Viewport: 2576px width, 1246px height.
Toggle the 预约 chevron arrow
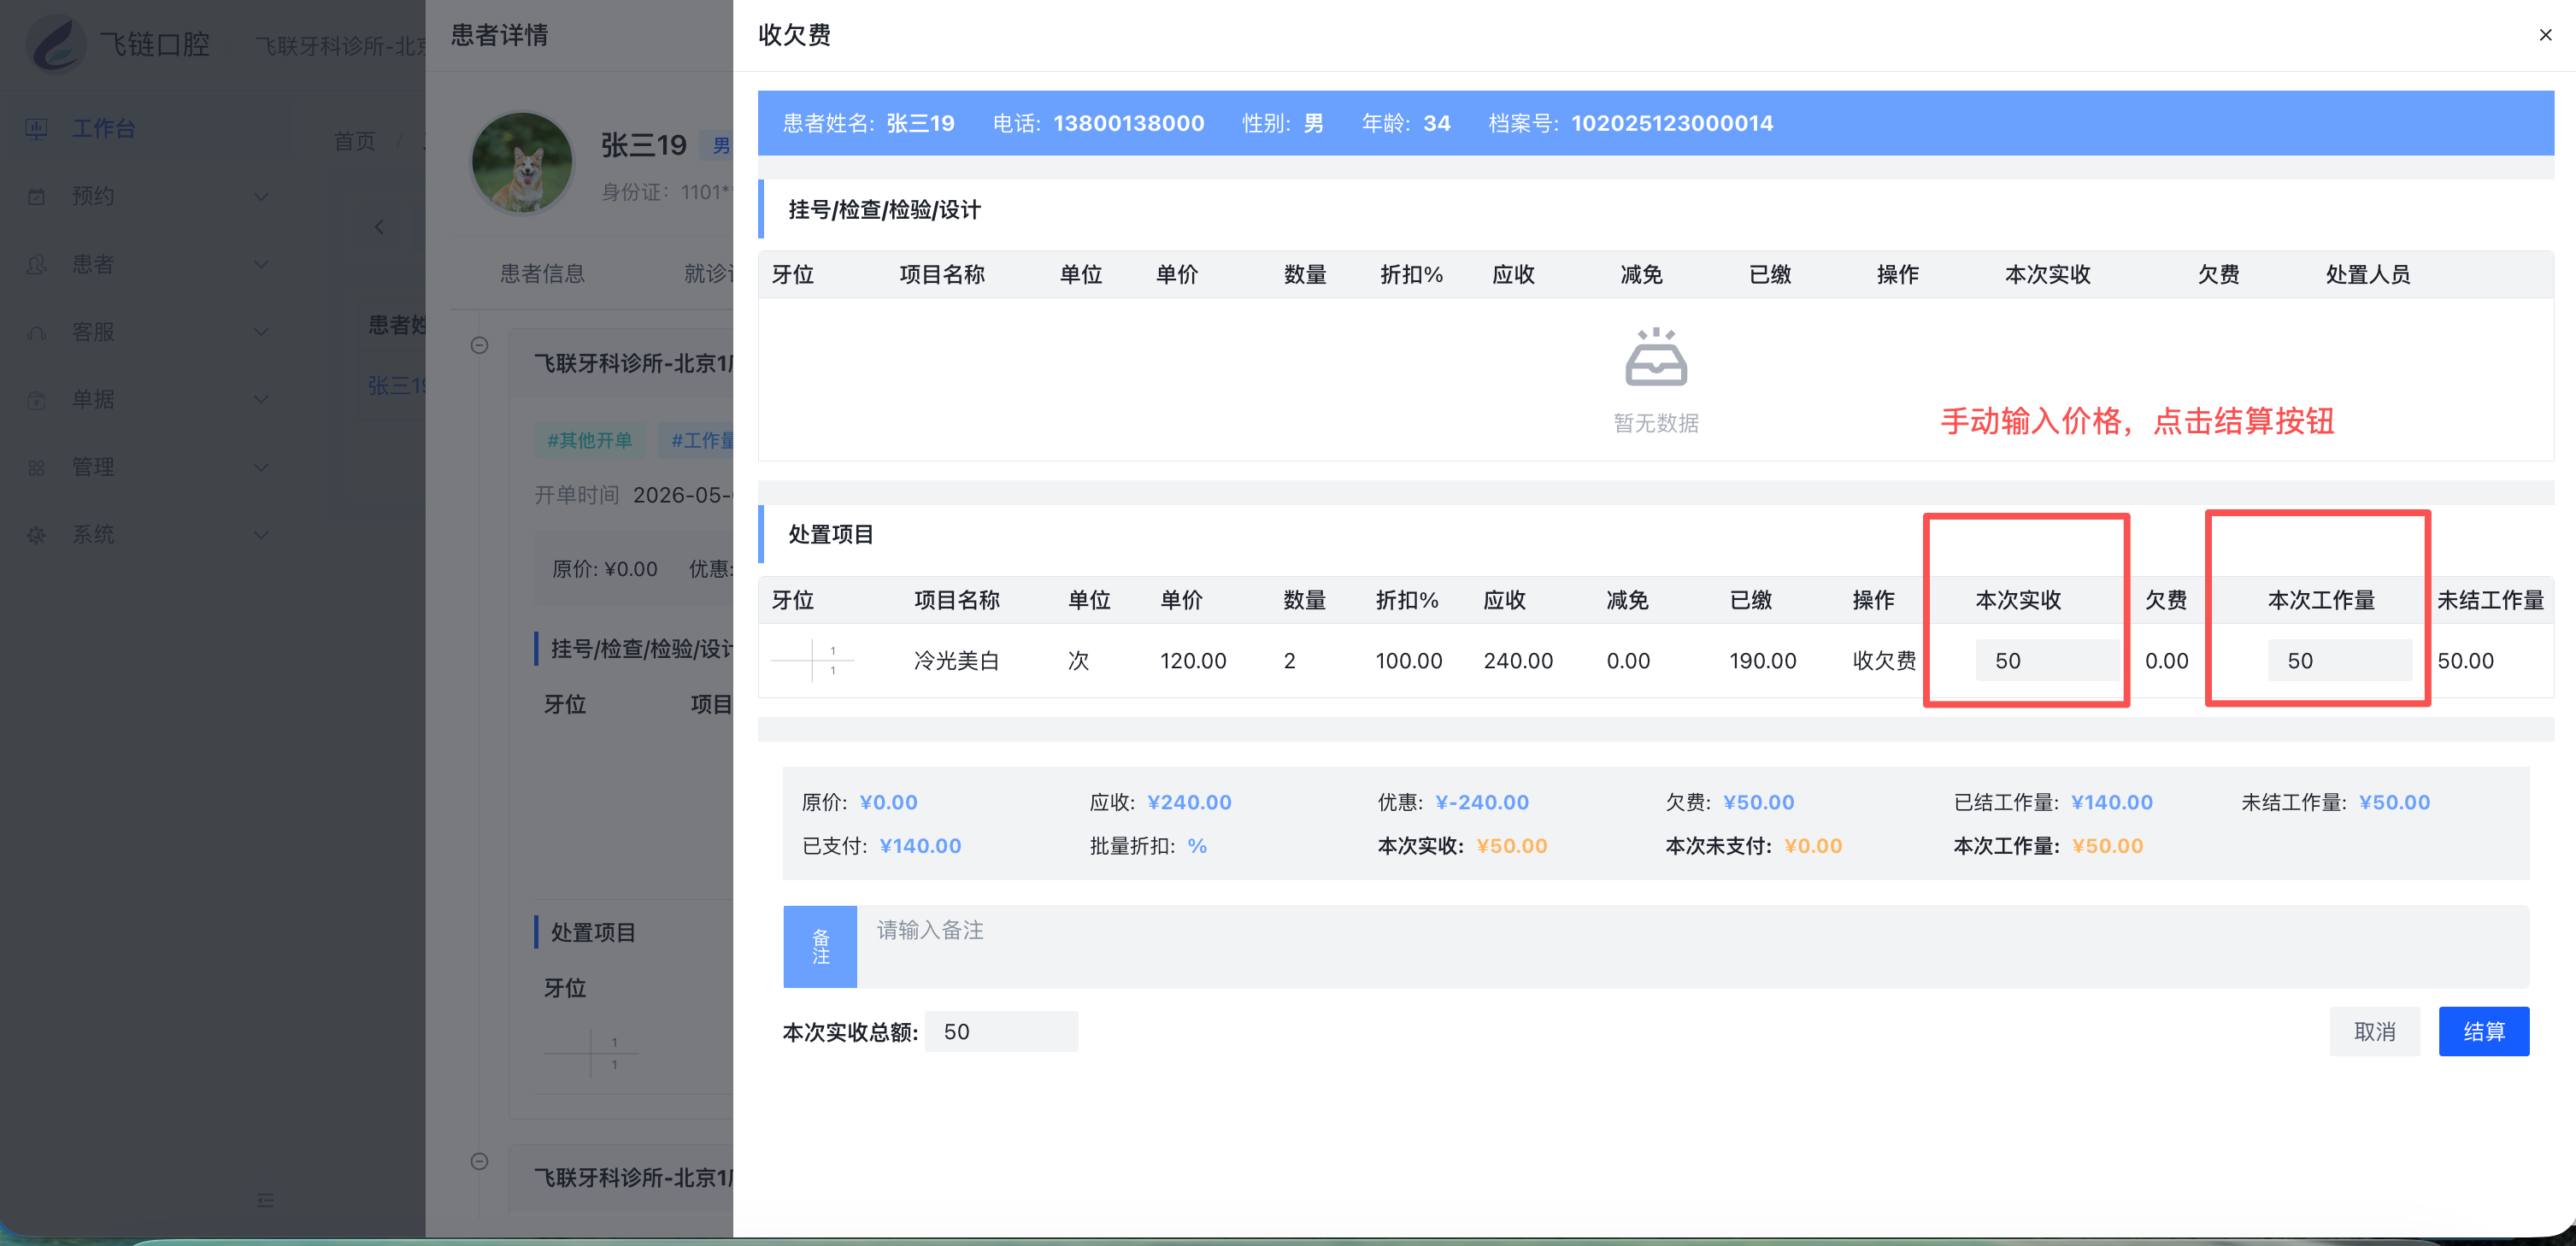point(261,196)
